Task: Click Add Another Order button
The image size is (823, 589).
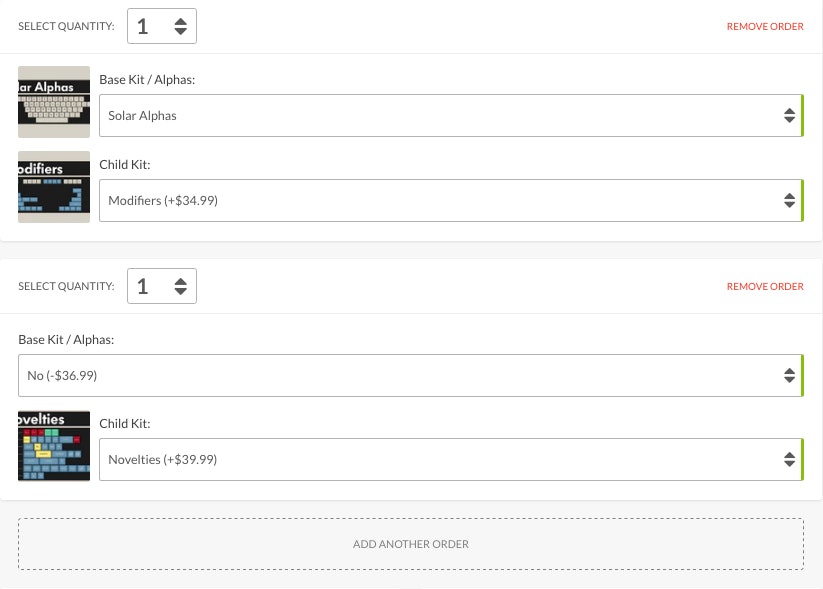Action: (x=411, y=544)
